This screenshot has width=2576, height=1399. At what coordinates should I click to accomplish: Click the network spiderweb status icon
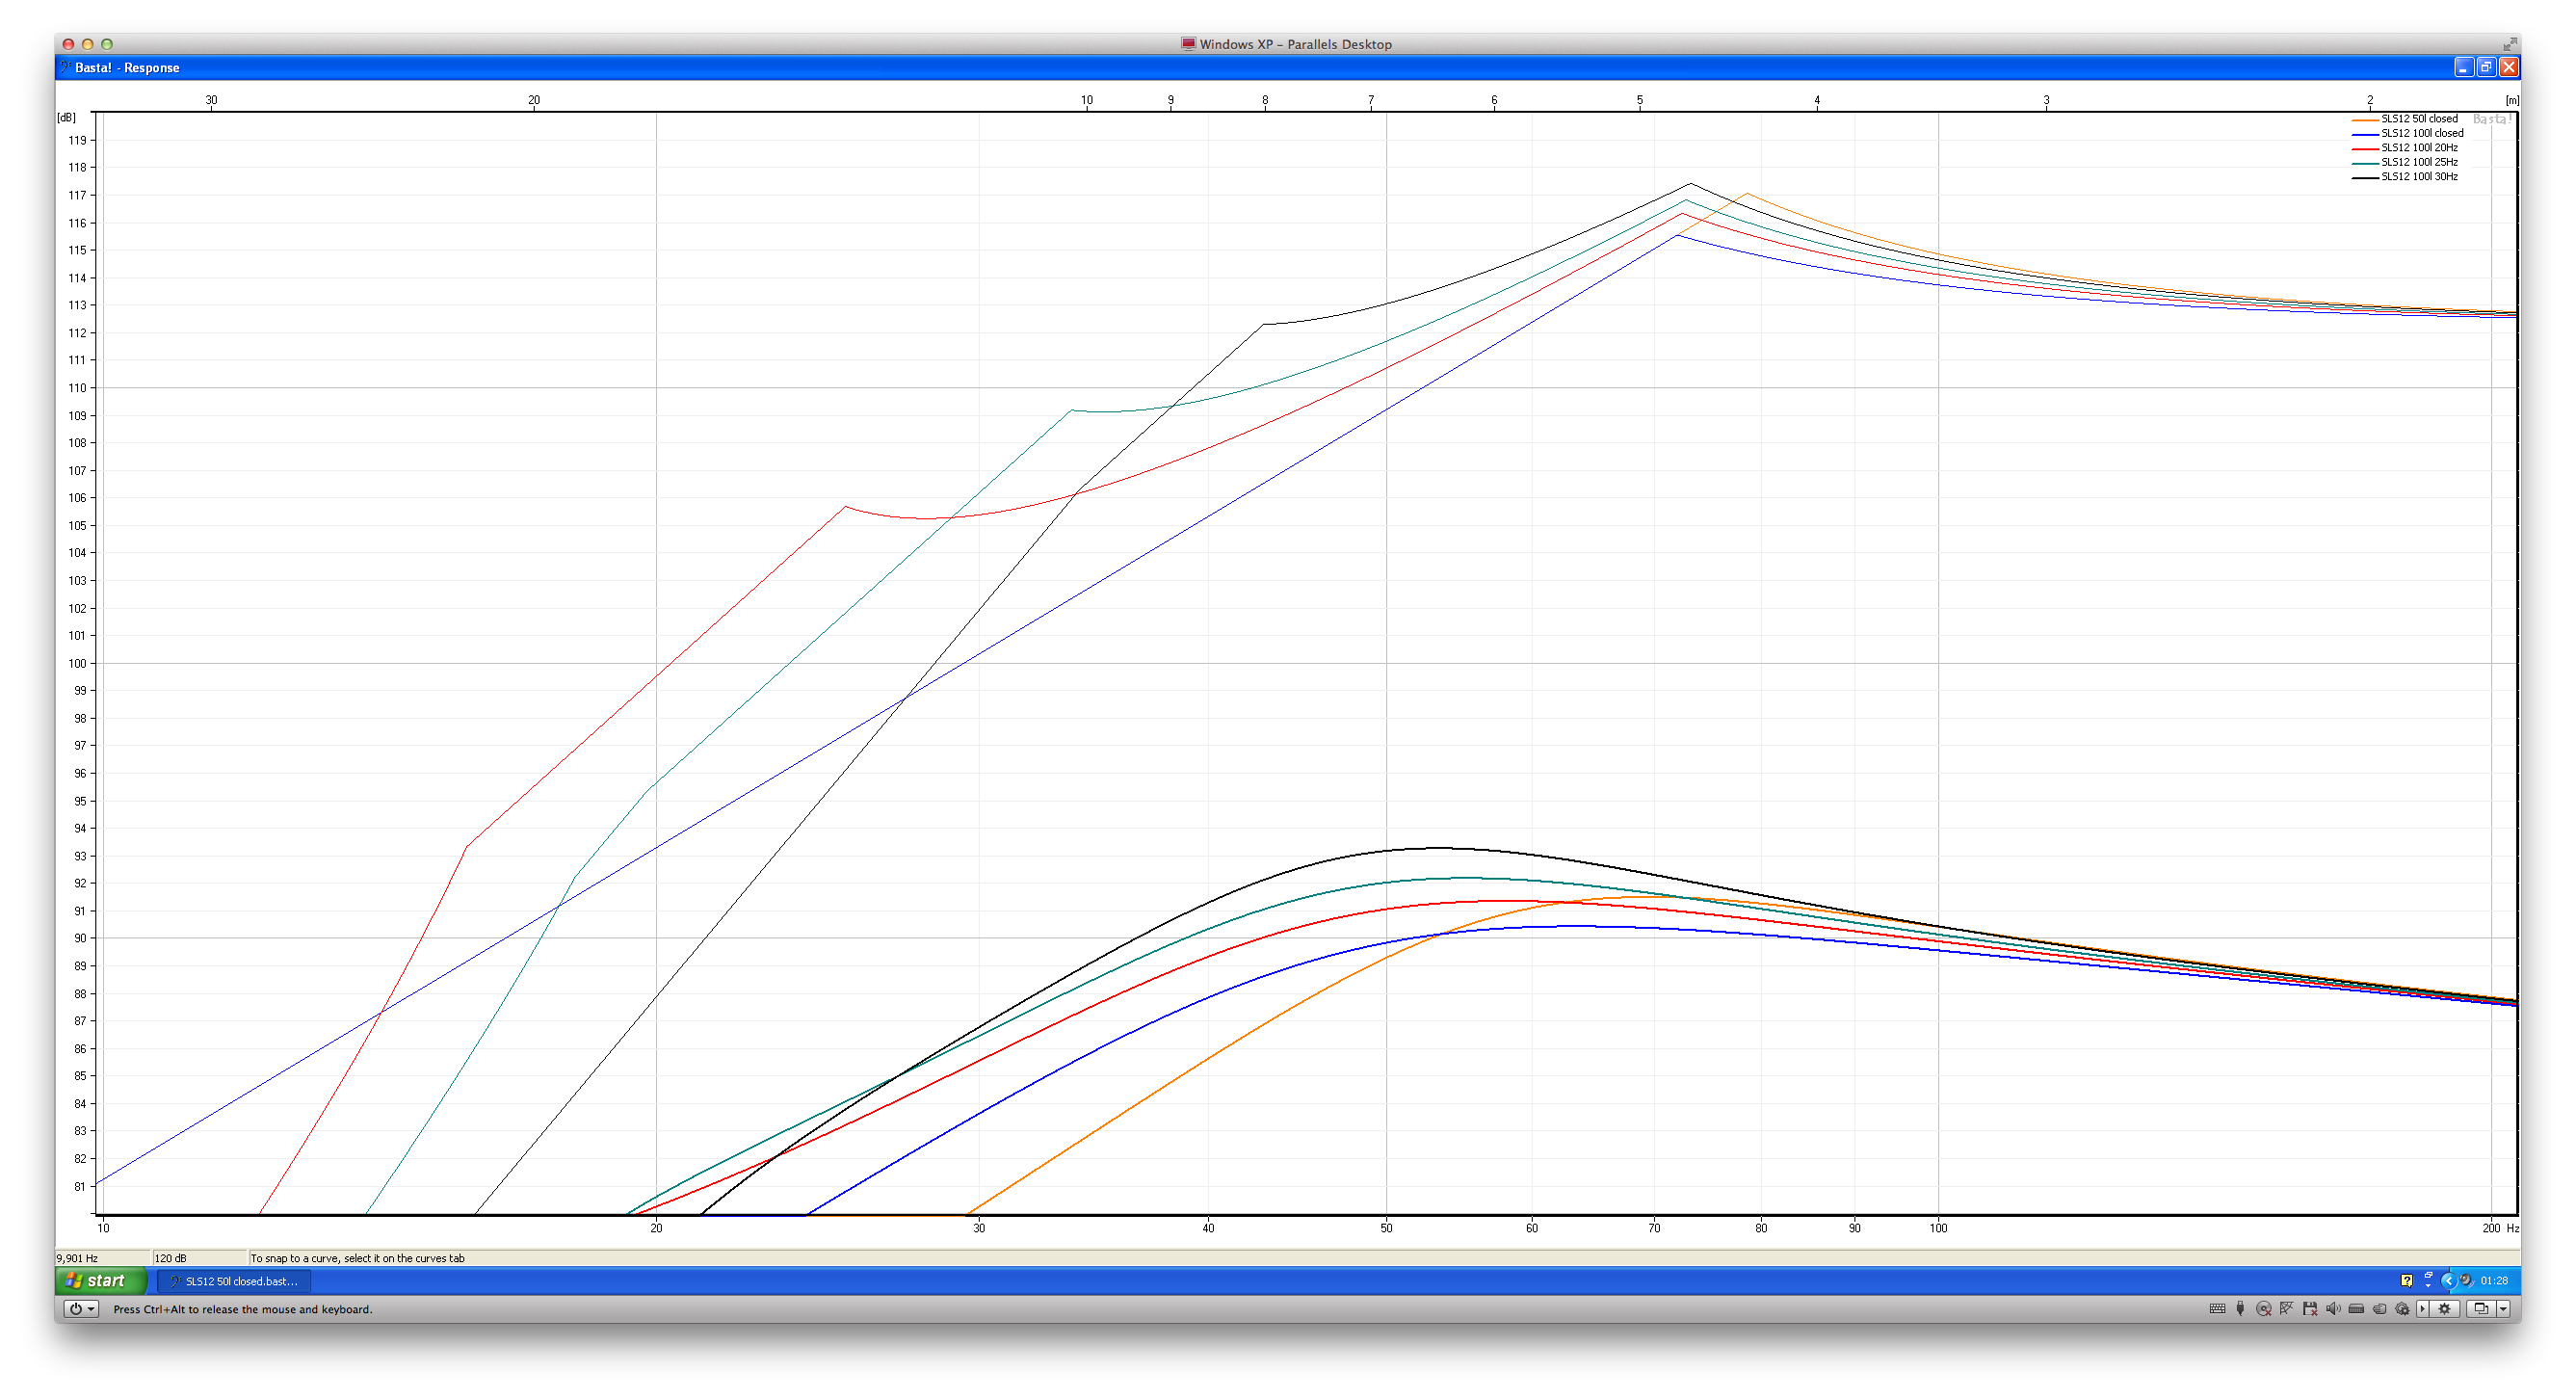2287,1308
